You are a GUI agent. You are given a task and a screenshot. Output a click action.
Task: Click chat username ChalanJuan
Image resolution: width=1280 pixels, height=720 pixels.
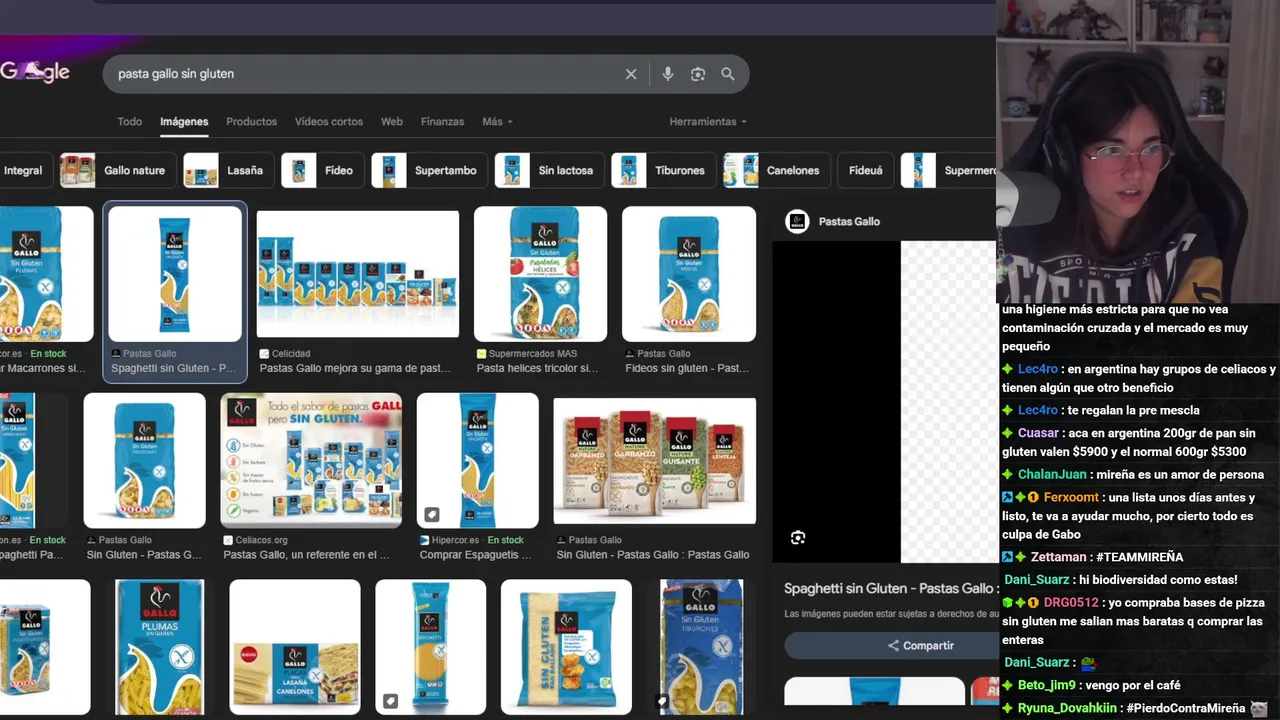(1052, 475)
